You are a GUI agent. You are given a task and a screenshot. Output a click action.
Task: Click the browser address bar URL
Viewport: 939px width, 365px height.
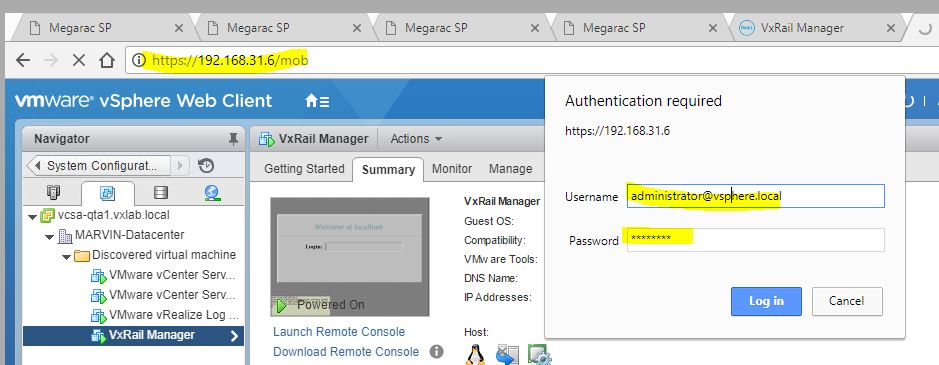tap(230, 60)
